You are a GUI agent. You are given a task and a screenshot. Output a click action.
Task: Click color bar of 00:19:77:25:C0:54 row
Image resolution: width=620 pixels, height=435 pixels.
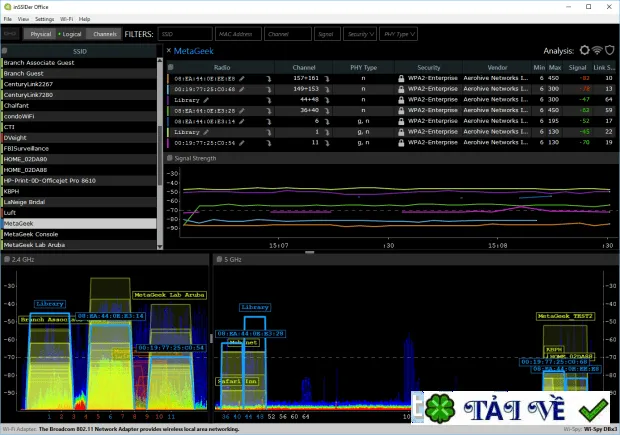tap(168, 143)
